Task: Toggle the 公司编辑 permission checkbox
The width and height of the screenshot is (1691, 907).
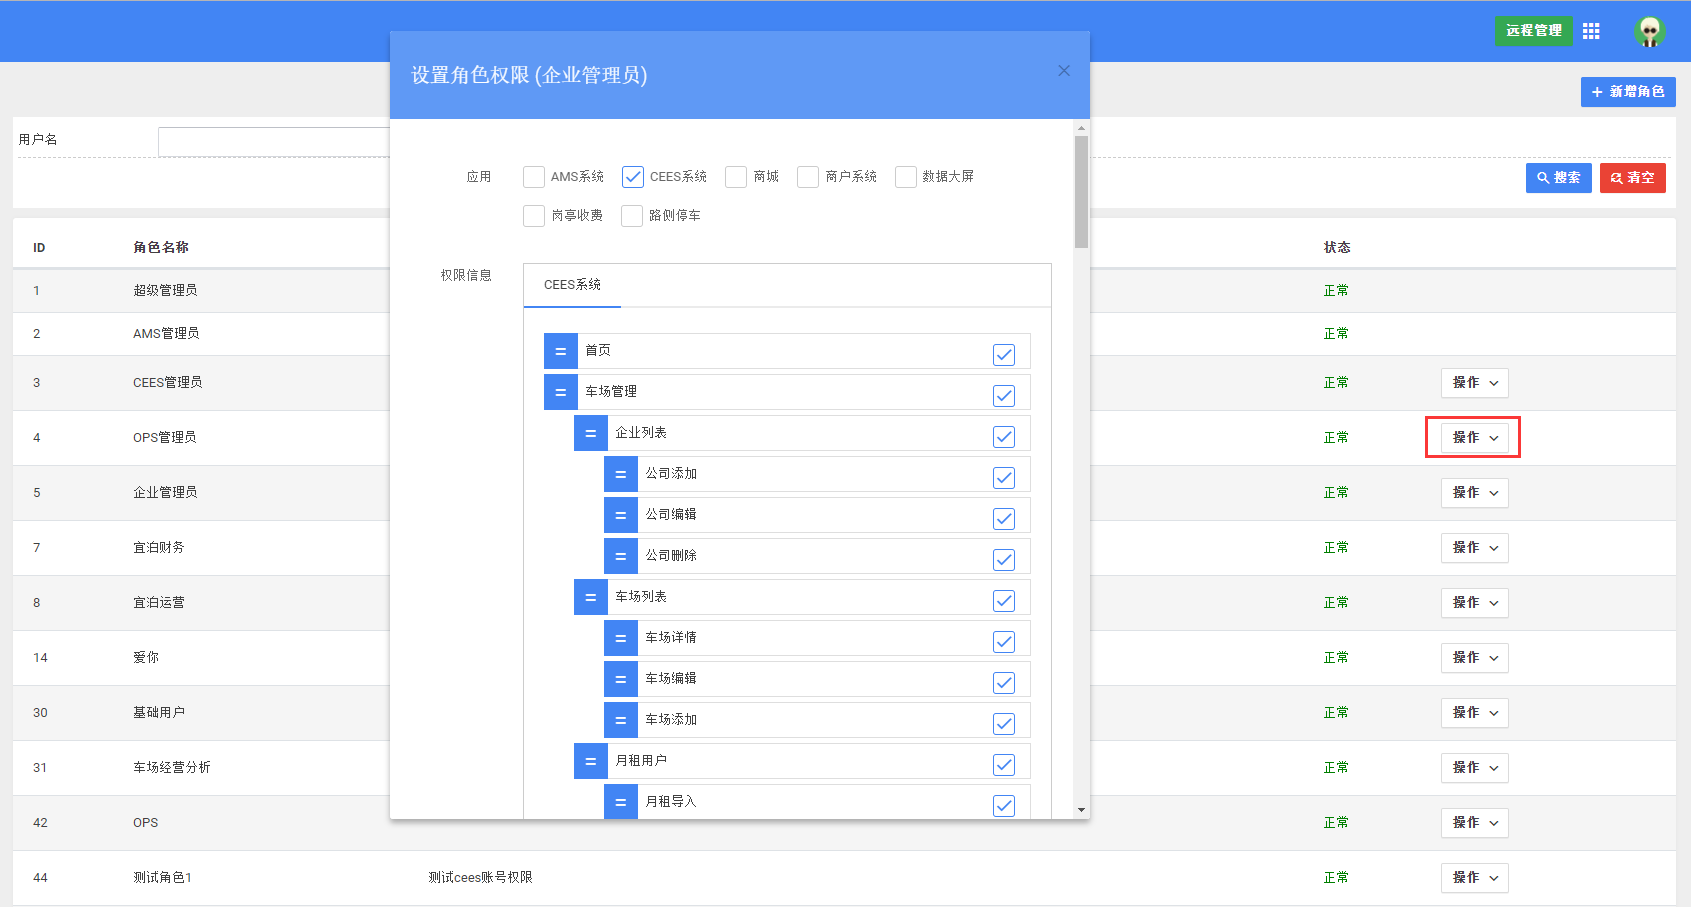Action: click(1004, 519)
